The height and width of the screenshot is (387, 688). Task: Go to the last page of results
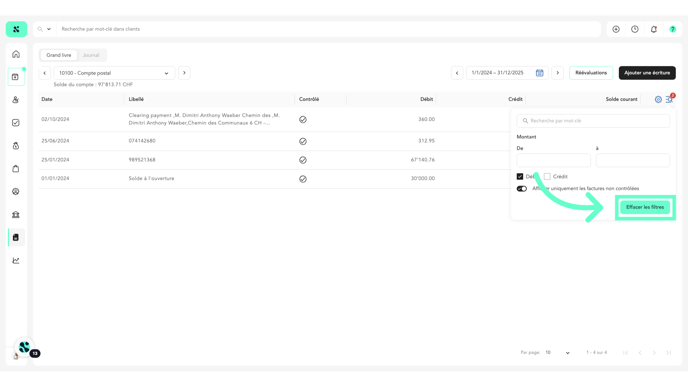pos(668,353)
